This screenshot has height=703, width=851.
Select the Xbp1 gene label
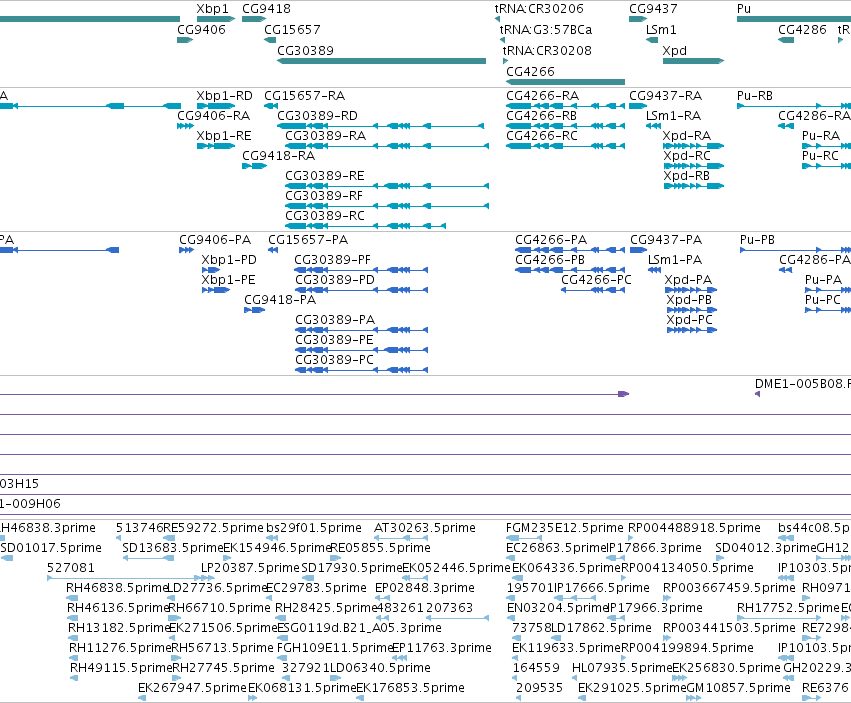[212, 9]
